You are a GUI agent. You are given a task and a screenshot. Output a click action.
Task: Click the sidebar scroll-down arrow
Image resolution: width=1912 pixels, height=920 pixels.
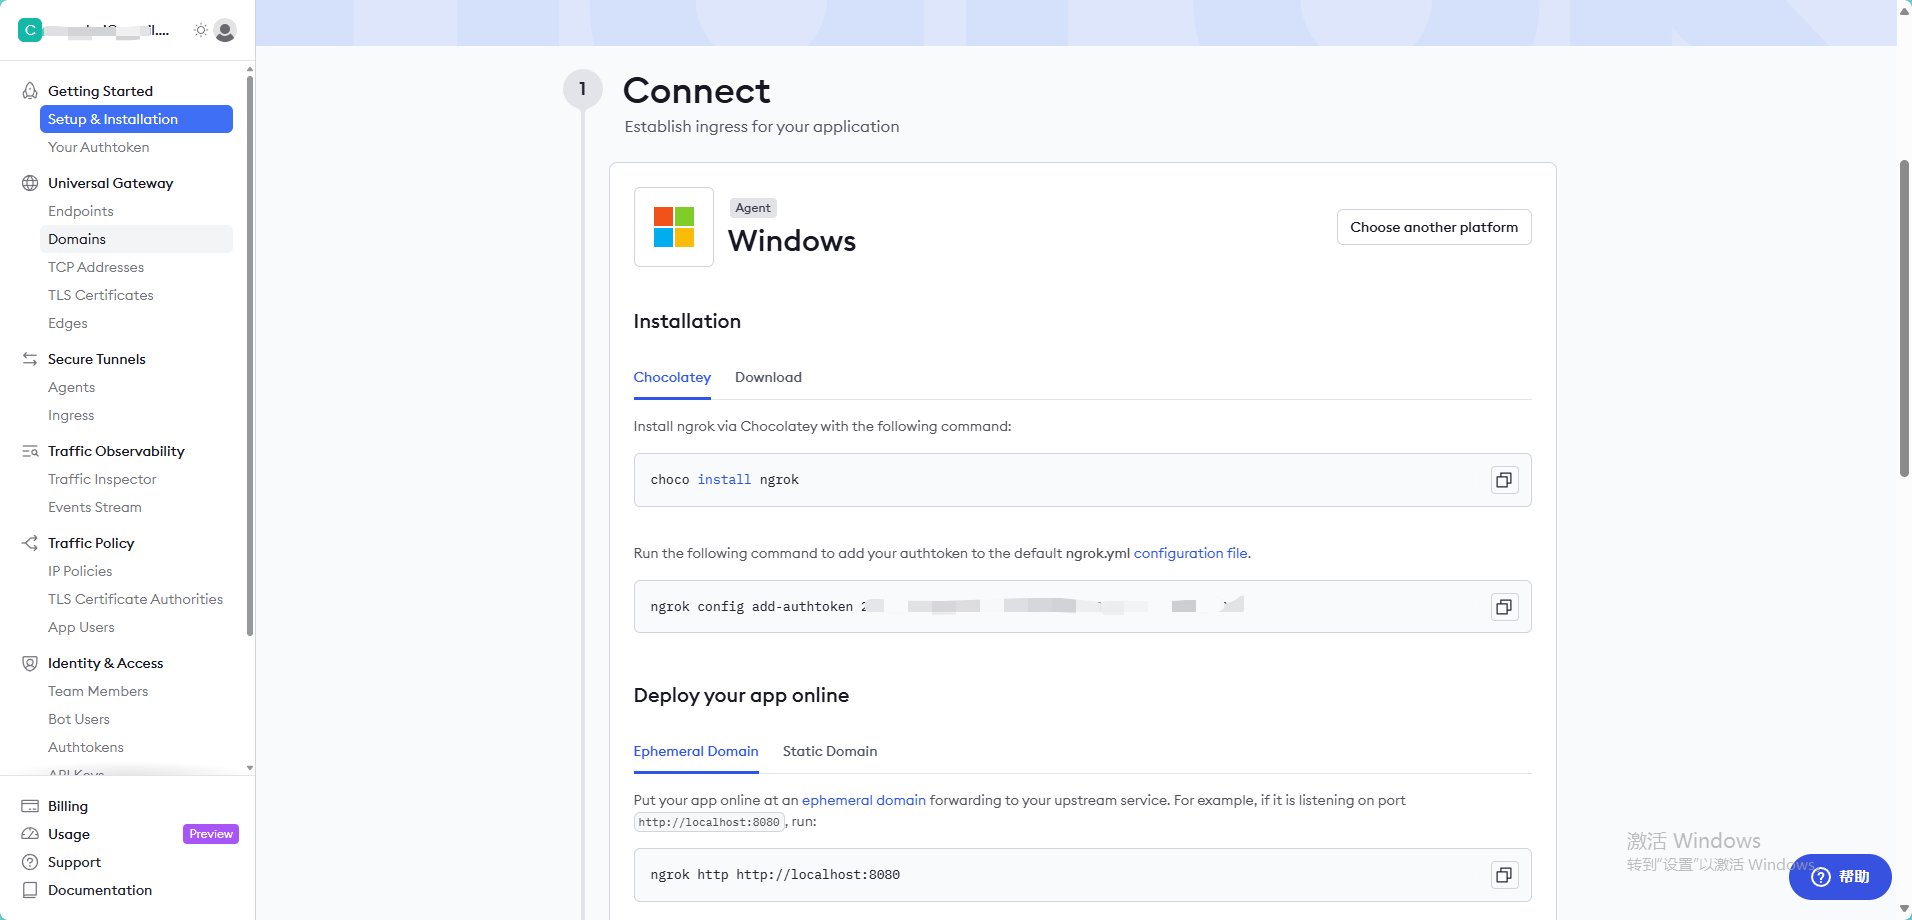click(250, 768)
